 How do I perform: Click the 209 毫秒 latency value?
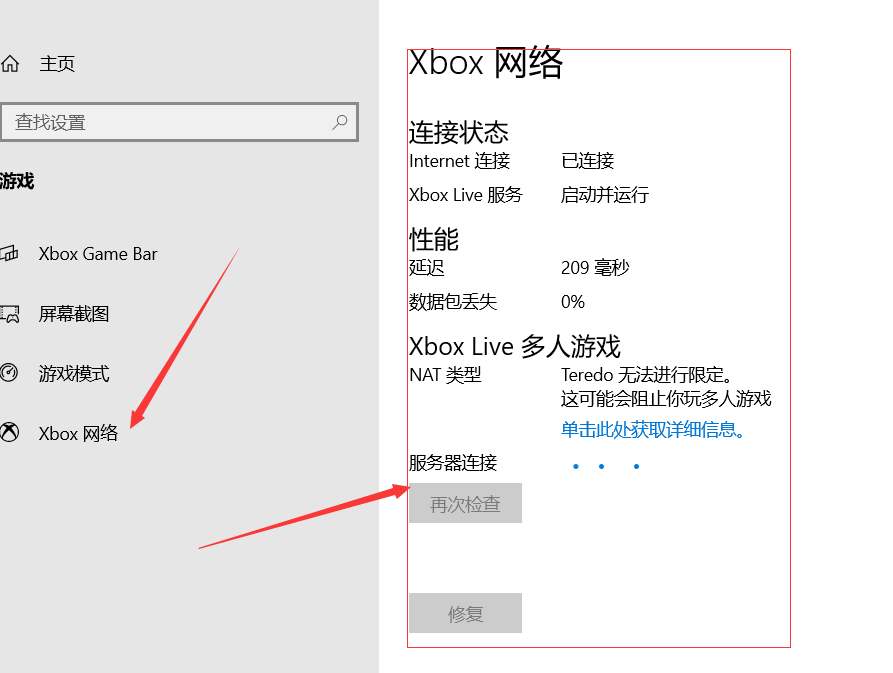click(x=595, y=268)
